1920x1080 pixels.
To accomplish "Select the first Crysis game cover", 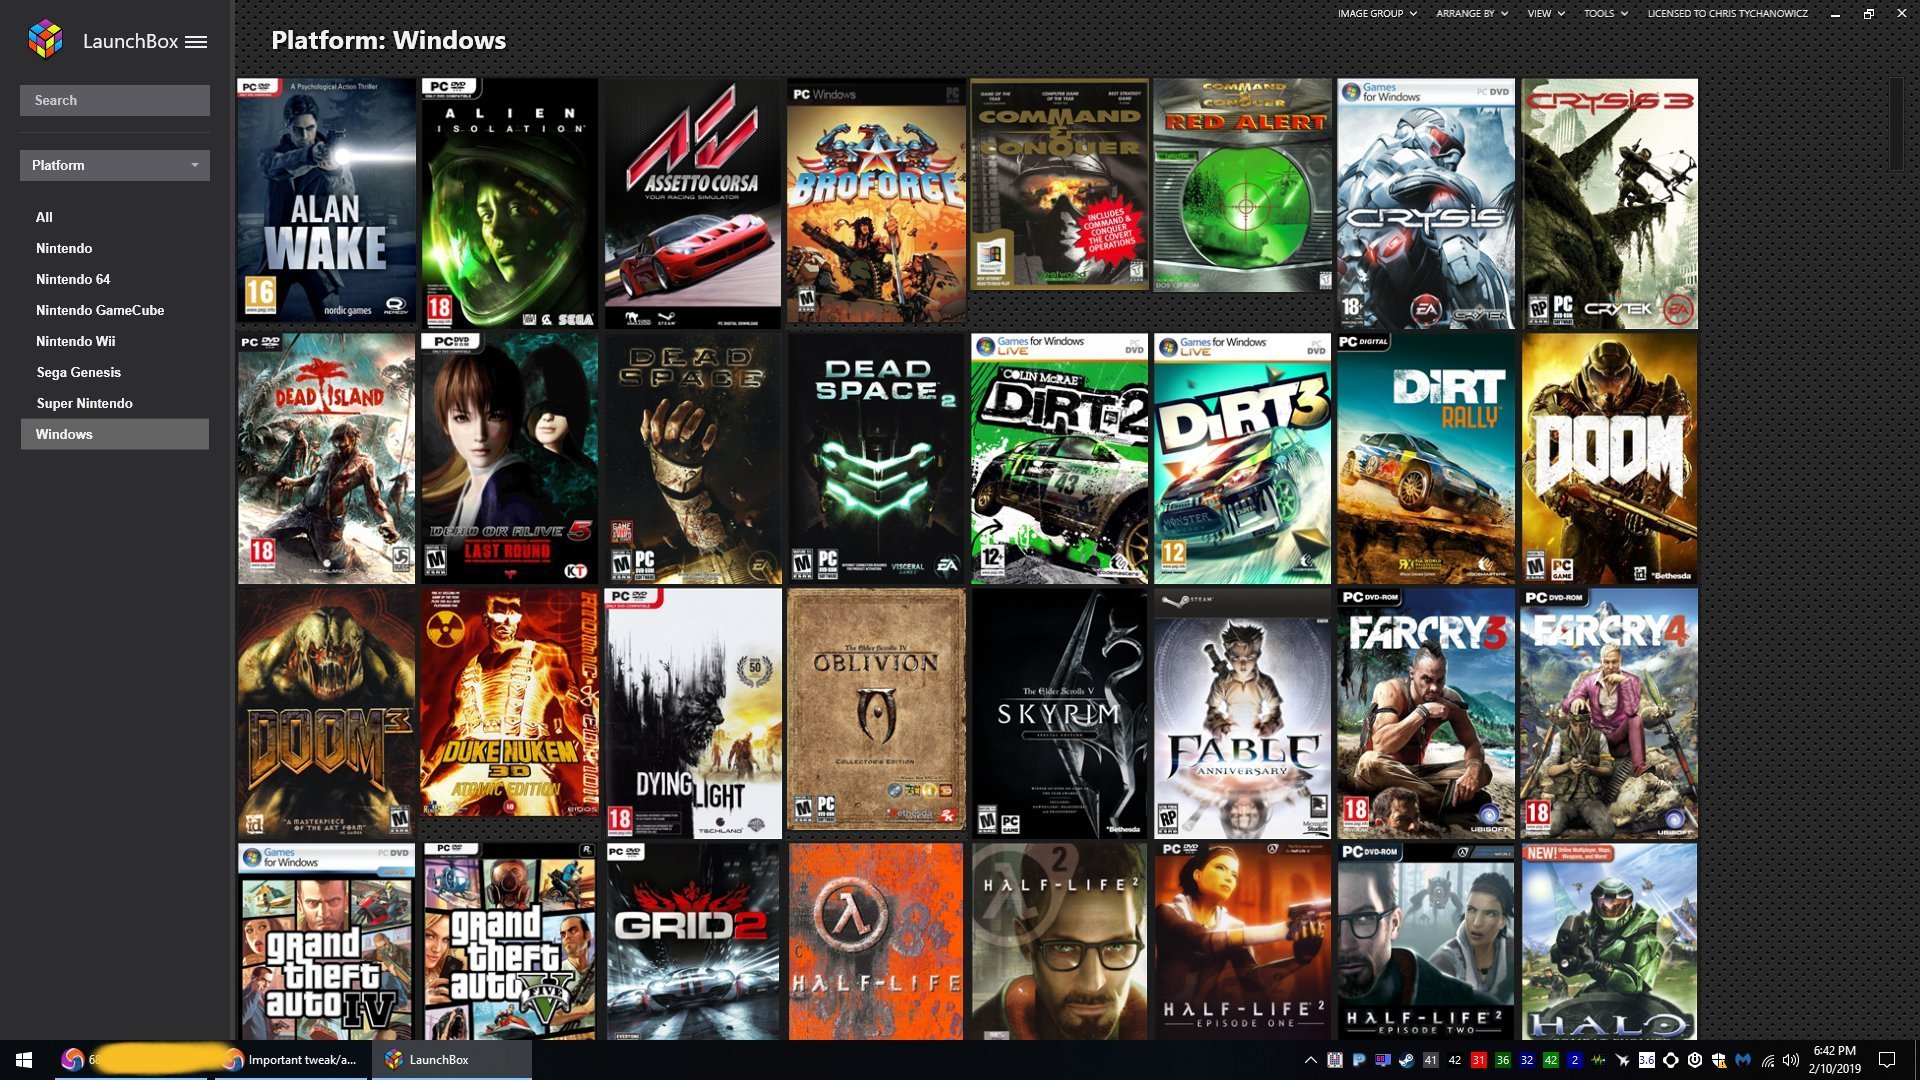I will [x=1426, y=203].
